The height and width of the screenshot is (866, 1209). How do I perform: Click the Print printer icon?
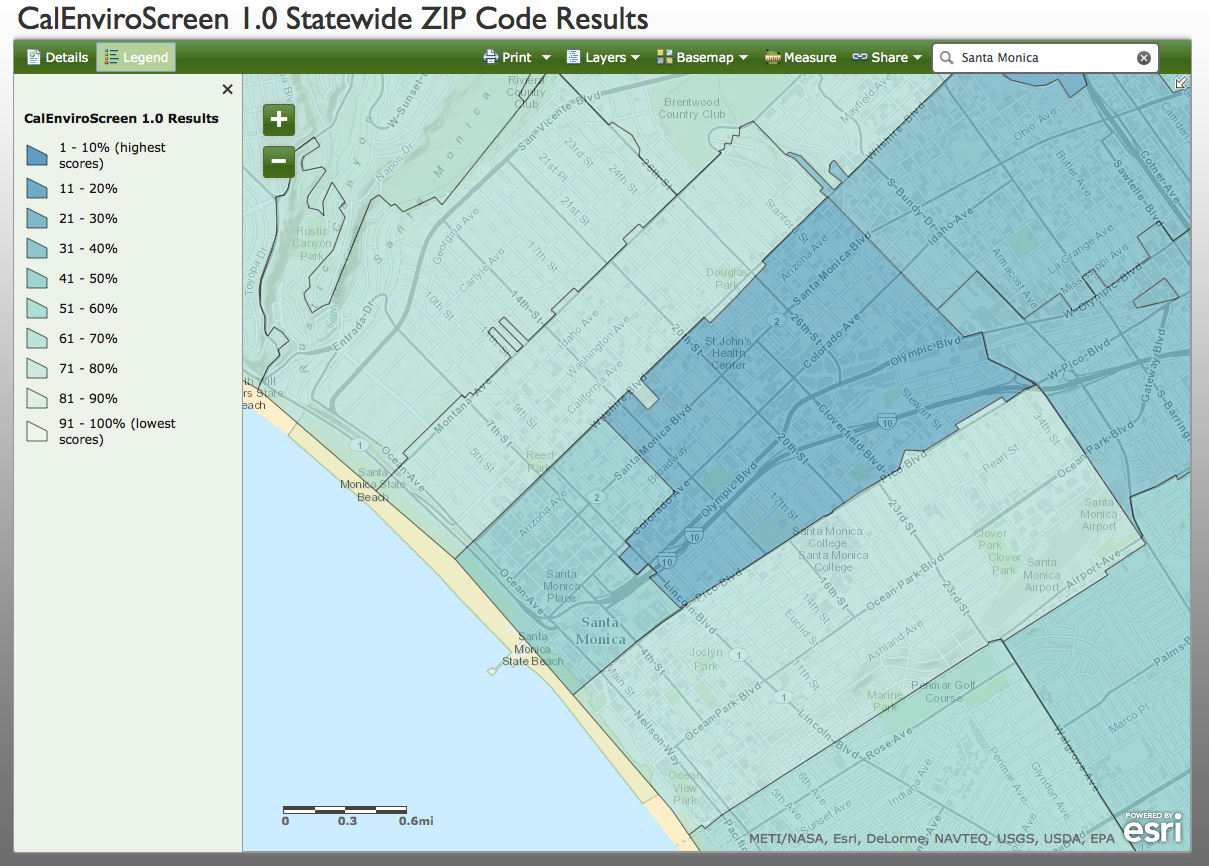[x=490, y=57]
